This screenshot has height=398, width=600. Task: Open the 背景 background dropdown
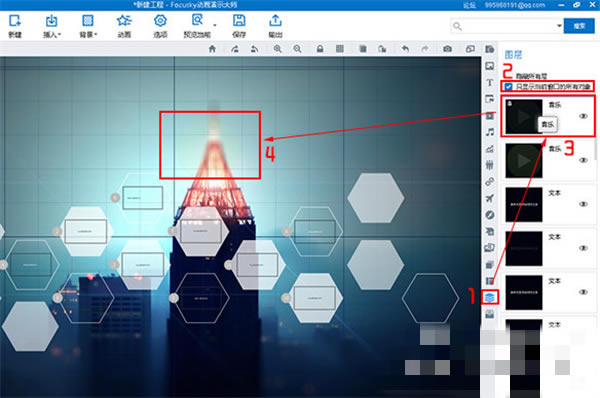pyautogui.click(x=88, y=26)
